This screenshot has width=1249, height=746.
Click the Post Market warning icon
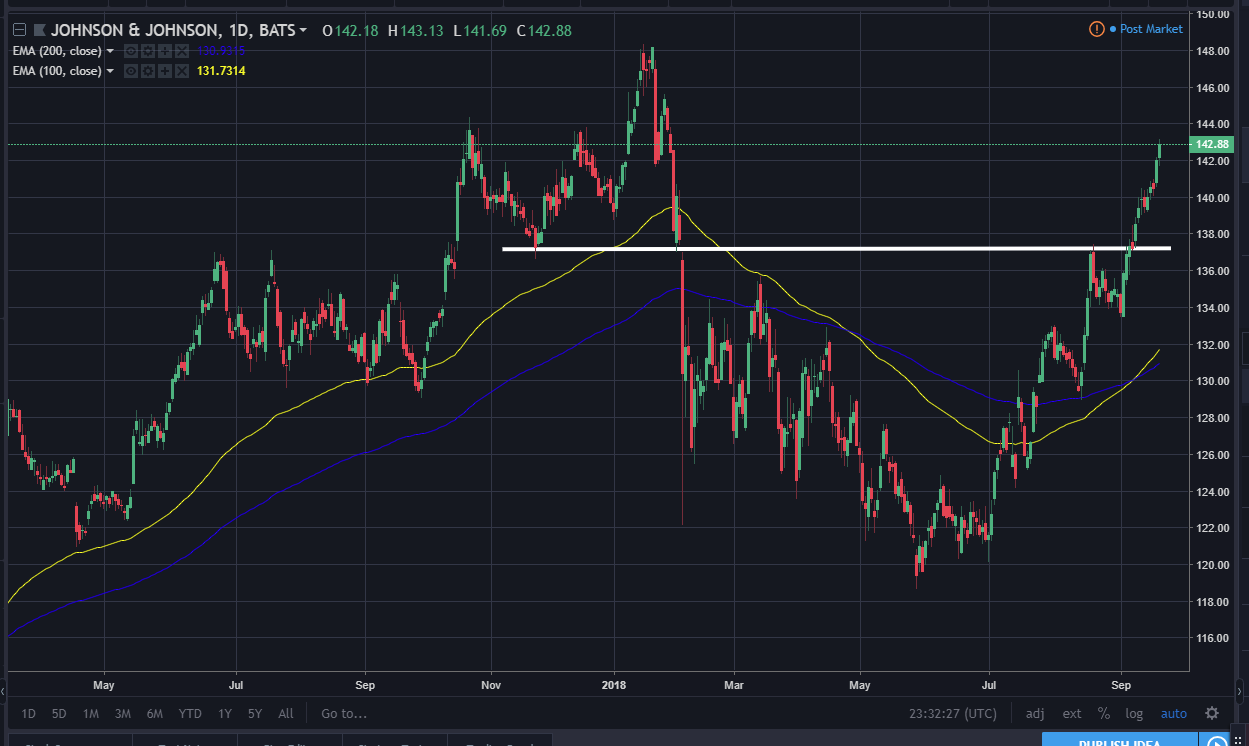[1097, 29]
